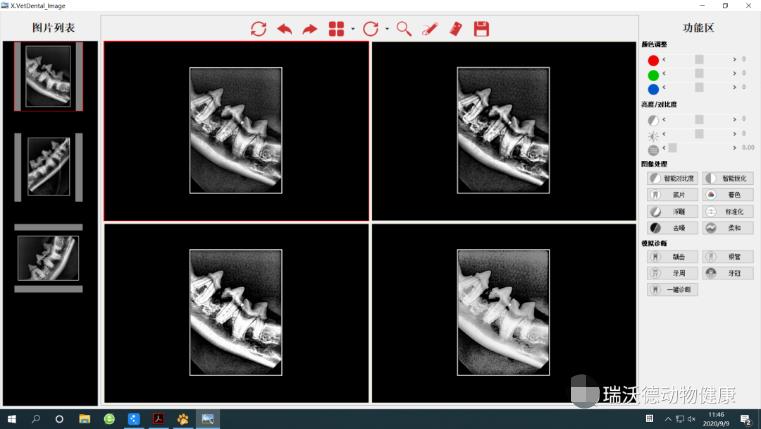
Task: Click the red refresh/reset icon in toolbar
Action: coord(258,29)
